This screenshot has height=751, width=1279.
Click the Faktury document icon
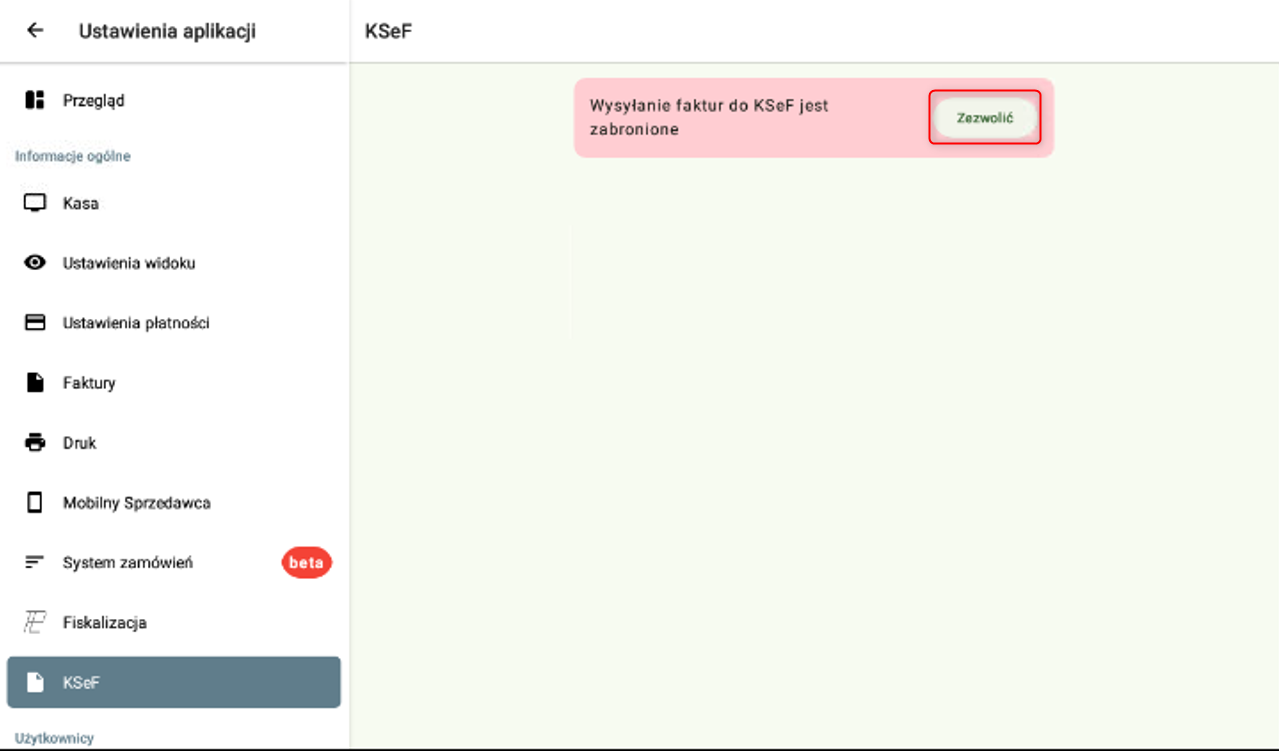(35, 383)
